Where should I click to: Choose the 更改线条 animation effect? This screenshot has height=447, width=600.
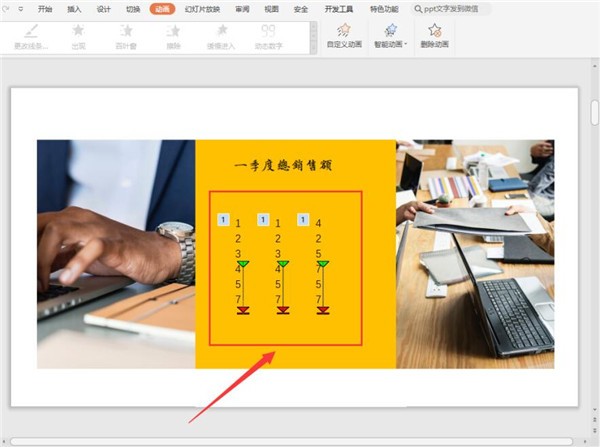click(31, 37)
